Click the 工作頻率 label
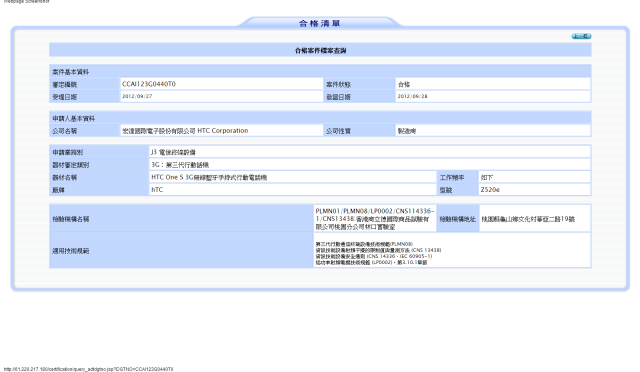640x372 pixels. point(451,178)
